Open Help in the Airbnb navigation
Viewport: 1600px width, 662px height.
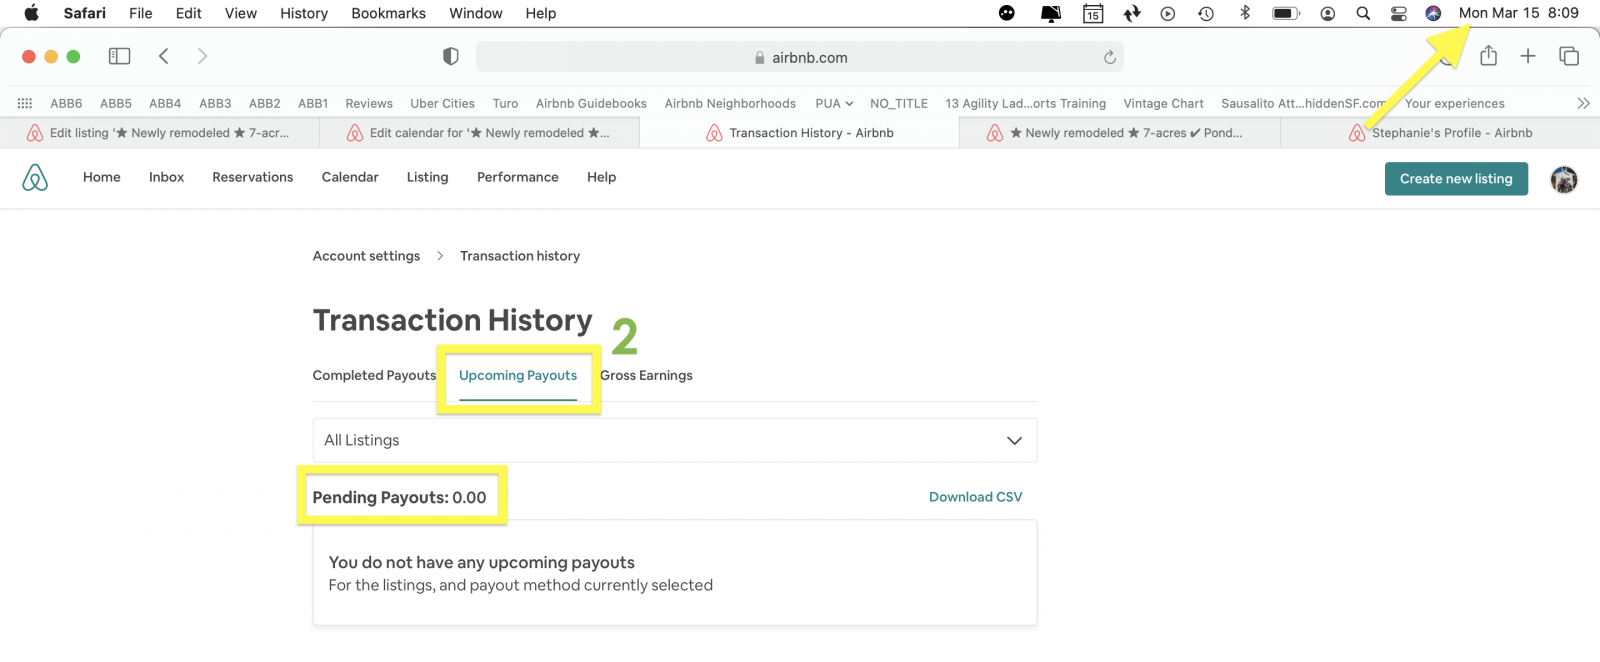[x=601, y=177]
